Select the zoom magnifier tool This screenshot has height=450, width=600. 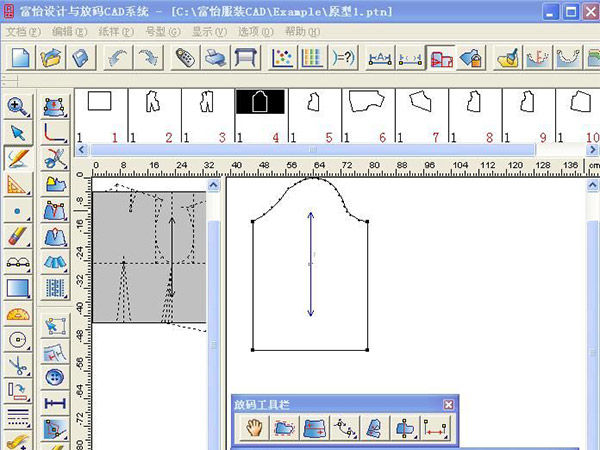(18, 106)
